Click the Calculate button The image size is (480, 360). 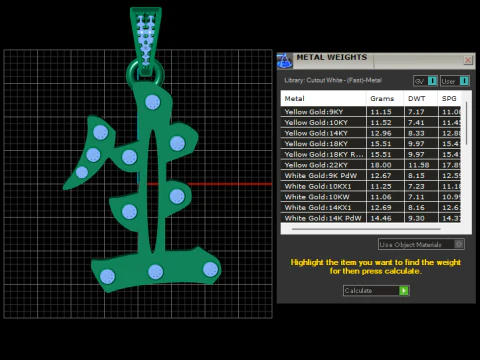376,291
